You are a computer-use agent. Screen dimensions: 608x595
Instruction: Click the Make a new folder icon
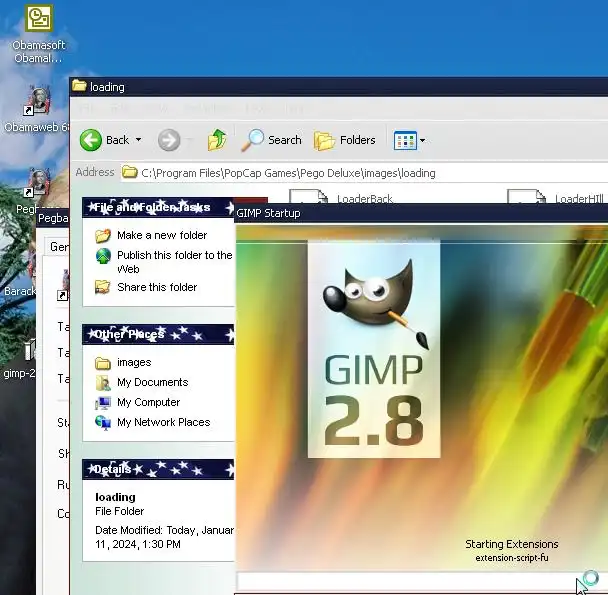pos(103,235)
